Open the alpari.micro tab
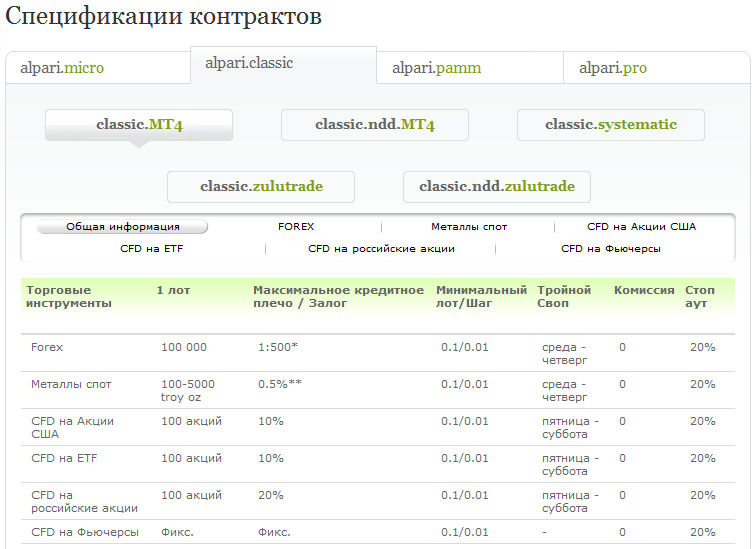The width and height of the screenshot is (756, 549). click(98, 67)
